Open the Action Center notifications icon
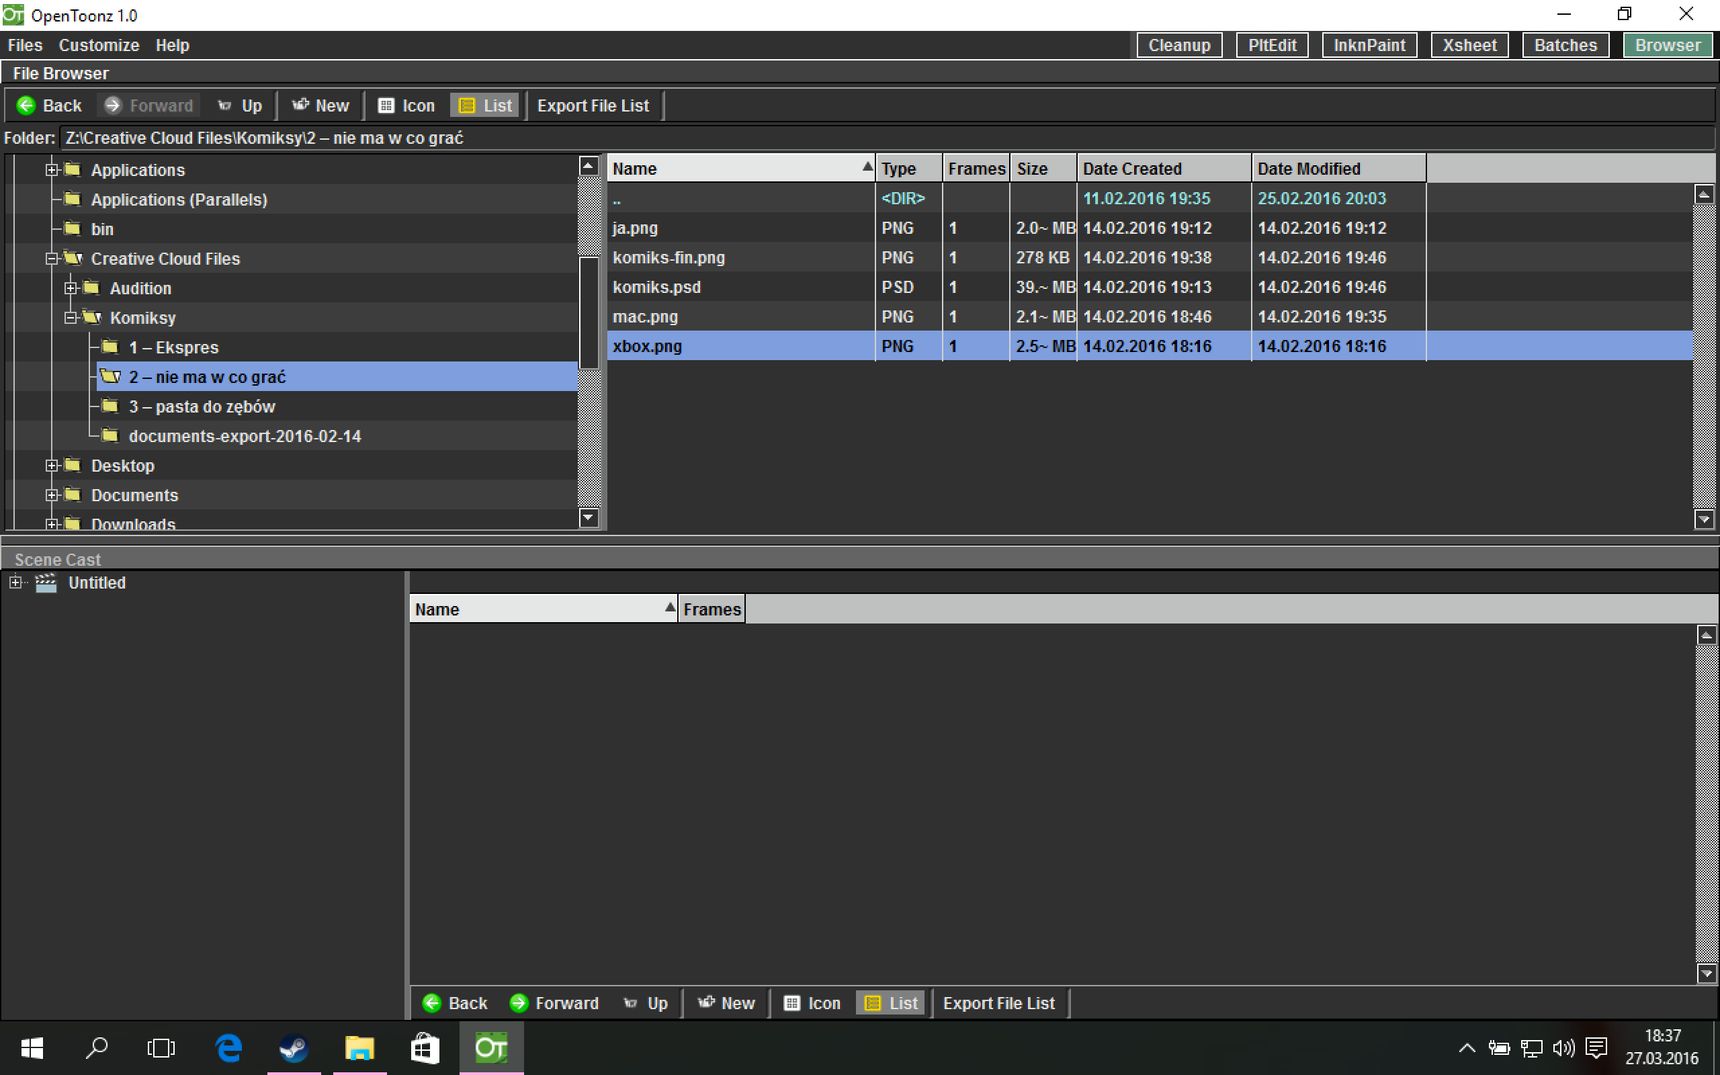The image size is (1720, 1075). [1597, 1048]
